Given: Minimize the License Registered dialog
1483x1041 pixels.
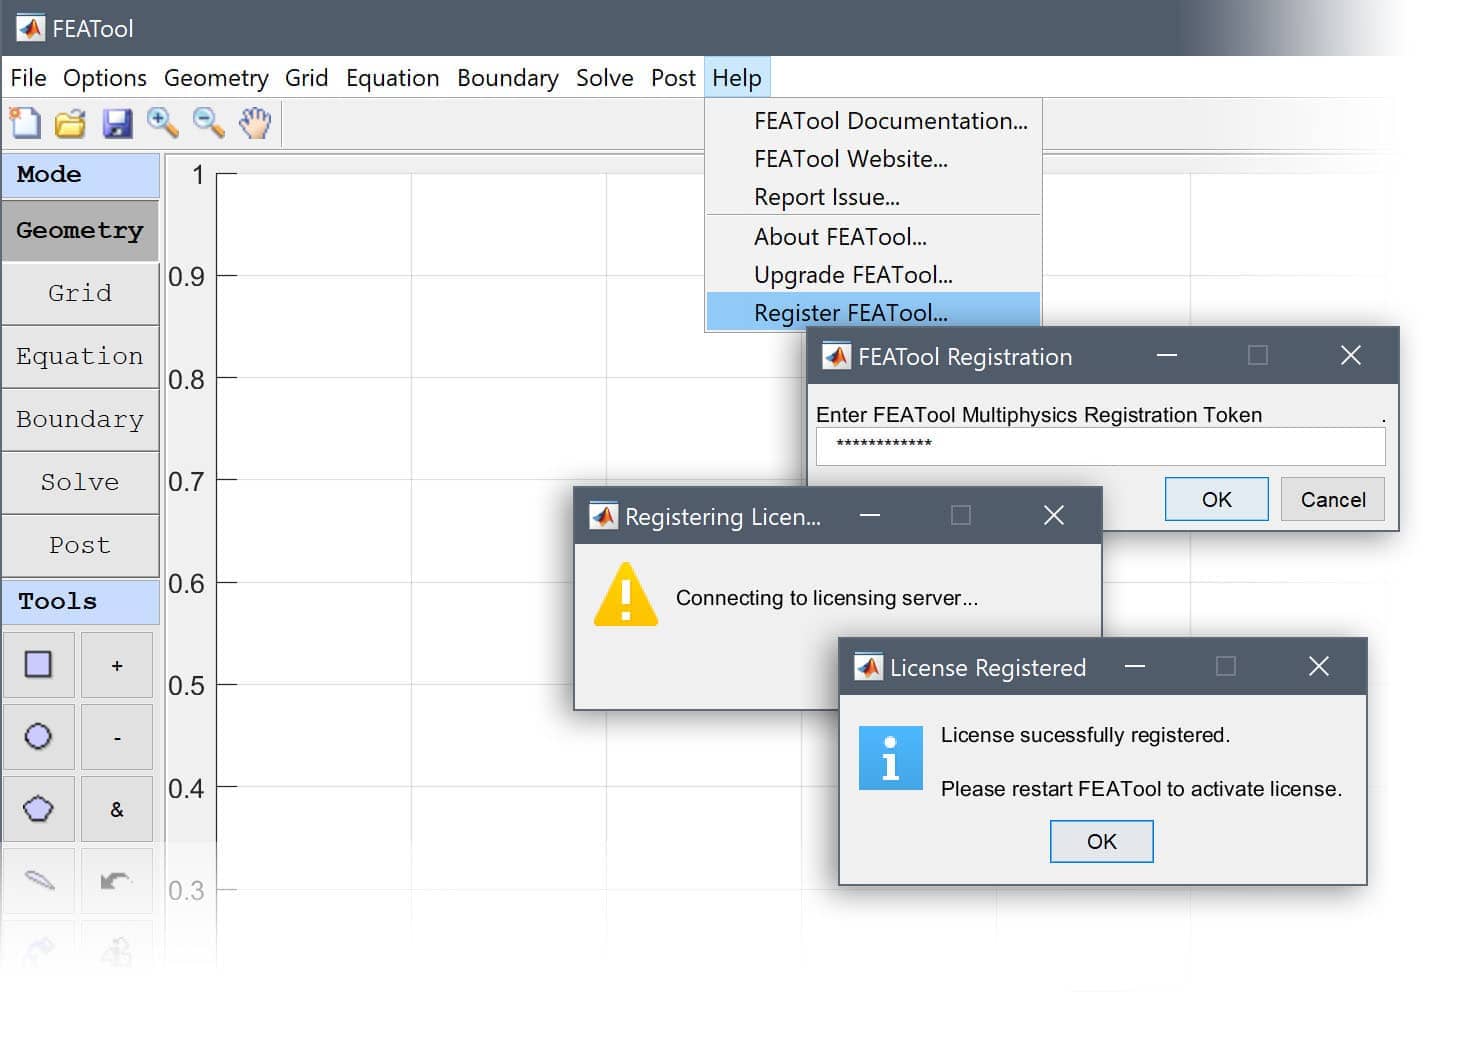Looking at the screenshot, I should point(1135,666).
